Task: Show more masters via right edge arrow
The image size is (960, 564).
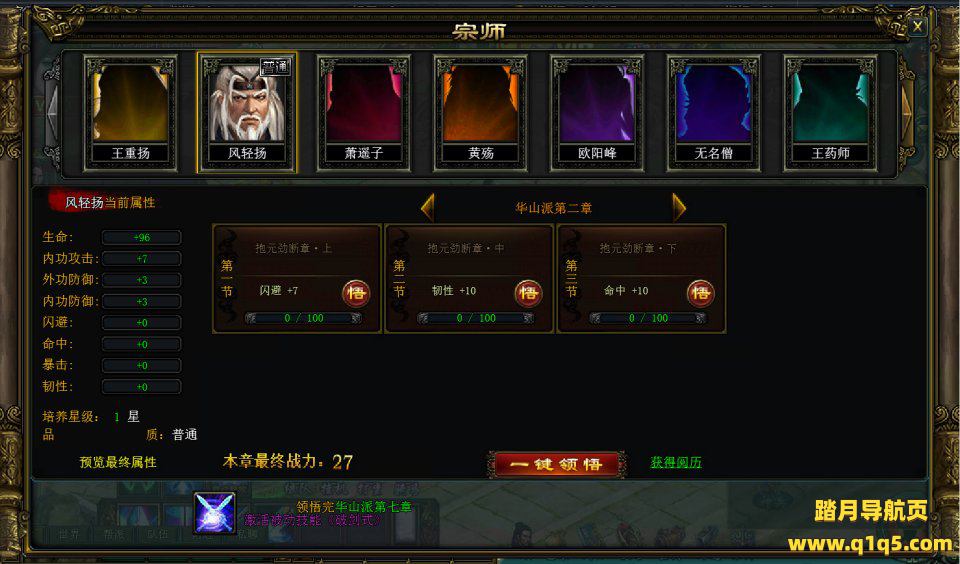Action: 907,113
